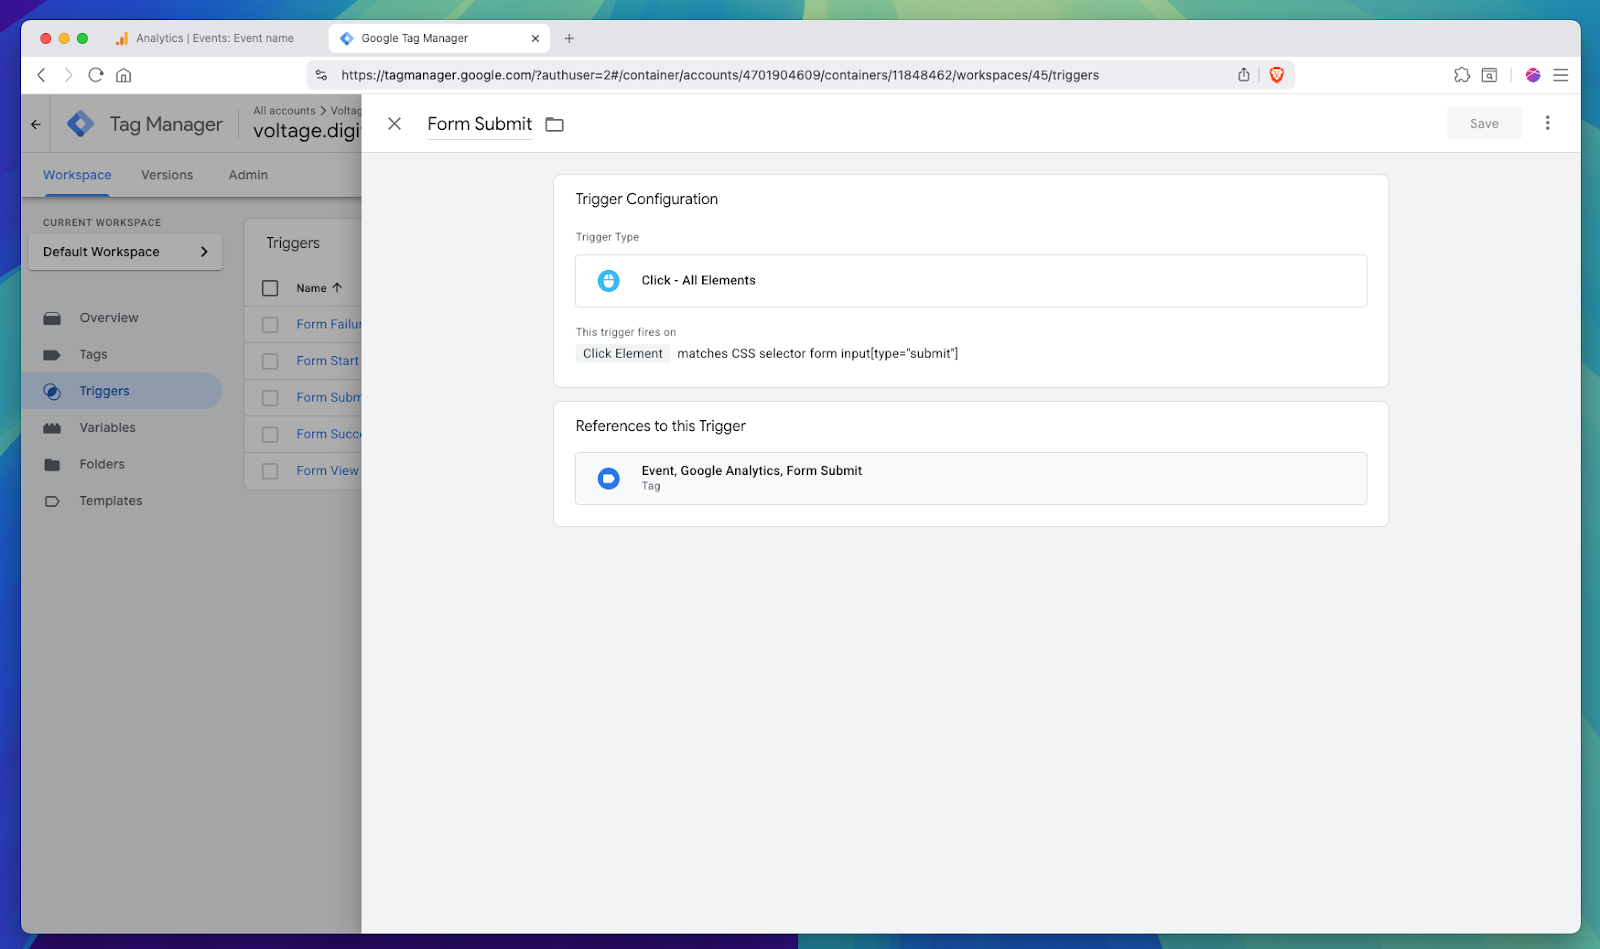Open the Click - All Elements trigger type
Viewport: 1600px width, 949px height.
[x=971, y=281]
